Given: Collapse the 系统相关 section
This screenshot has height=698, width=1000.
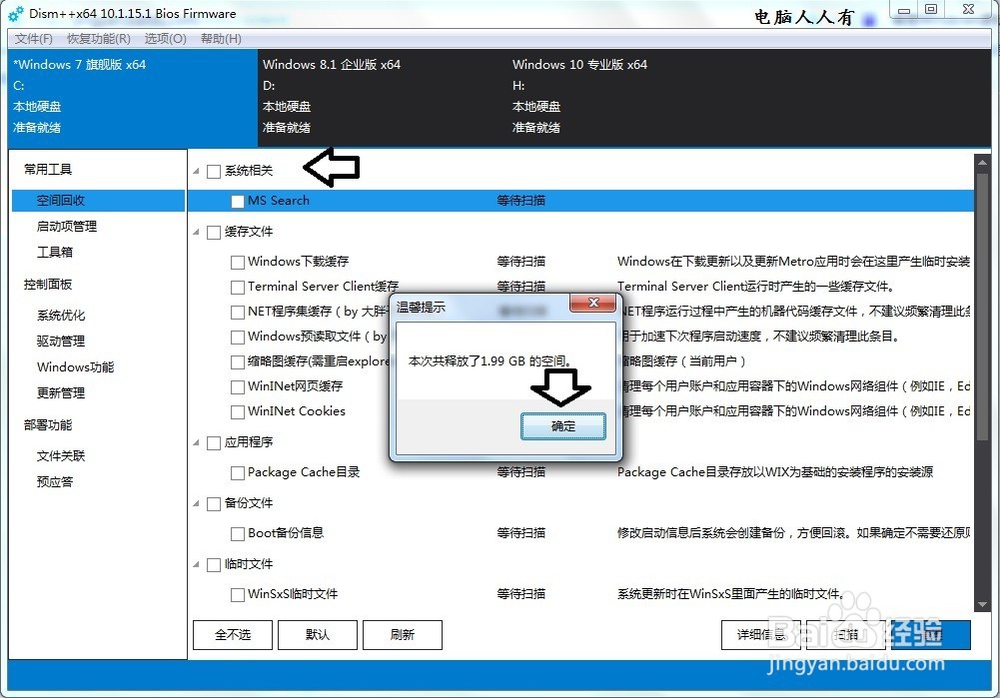Looking at the screenshot, I should coord(196,170).
